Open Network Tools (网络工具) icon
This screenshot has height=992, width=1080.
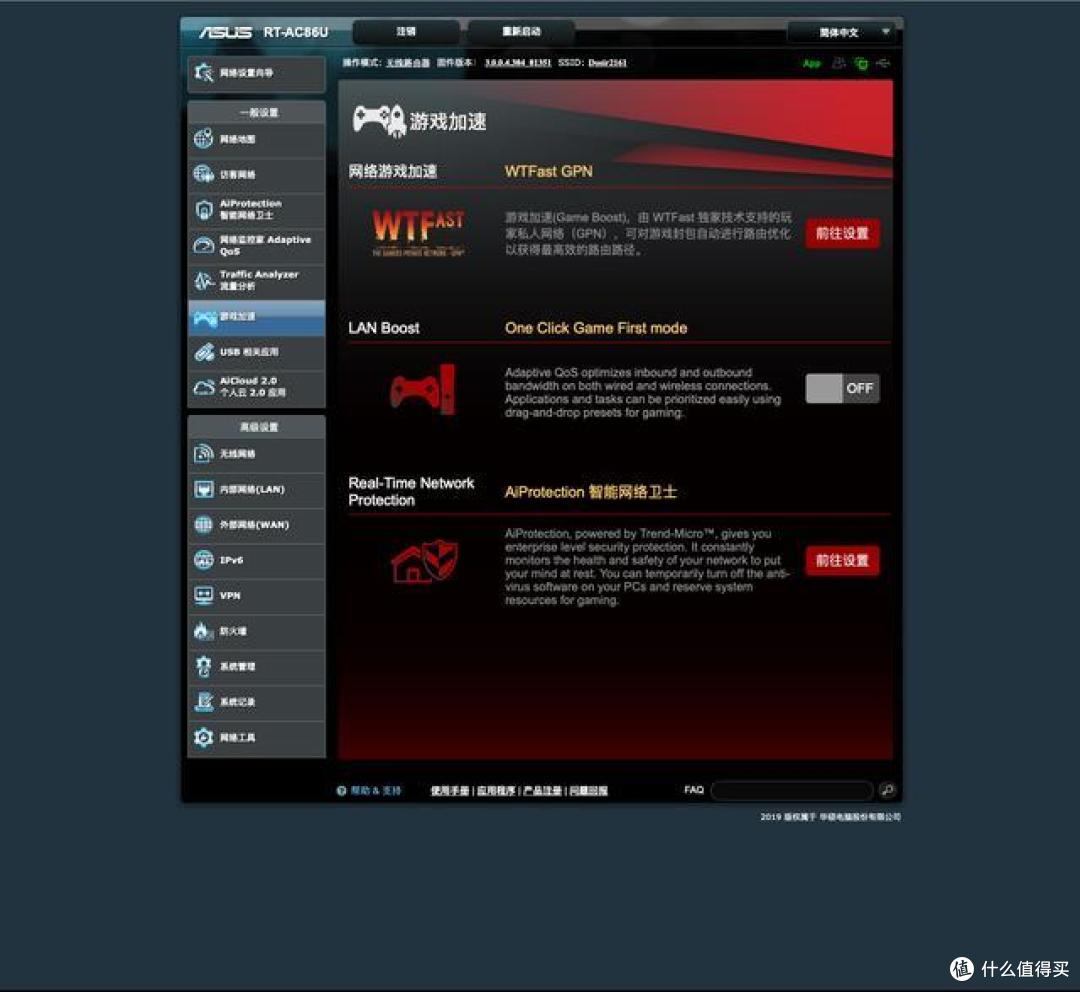coord(204,737)
